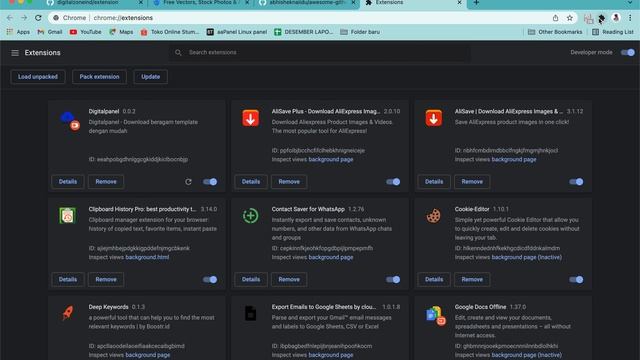Remove Contact Saver for WhatsApp
Image resolution: width=640 pixels, height=360 pixels.
point(289,280)
